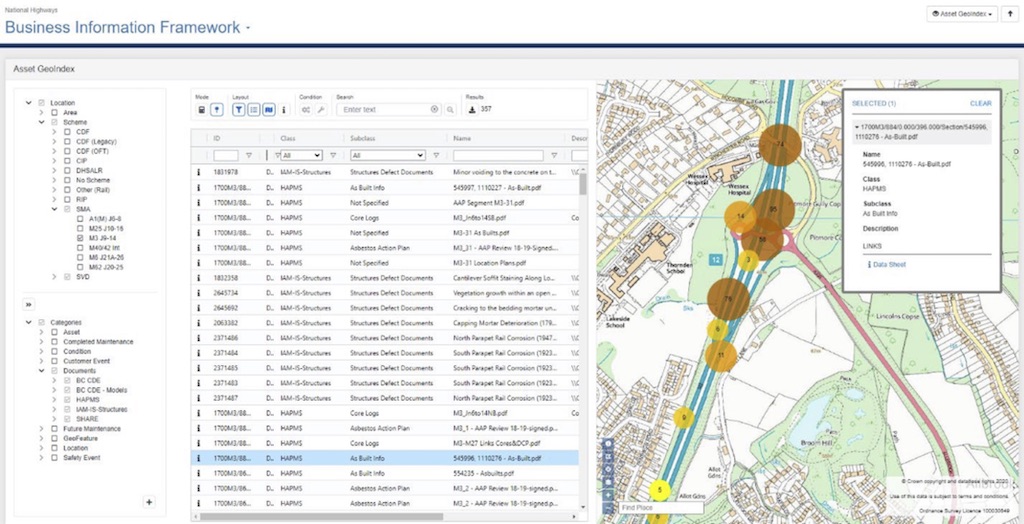Collapse the Documents tree node
The image size is (1024, 524).
pyautogui.click(x=42, y=370)
